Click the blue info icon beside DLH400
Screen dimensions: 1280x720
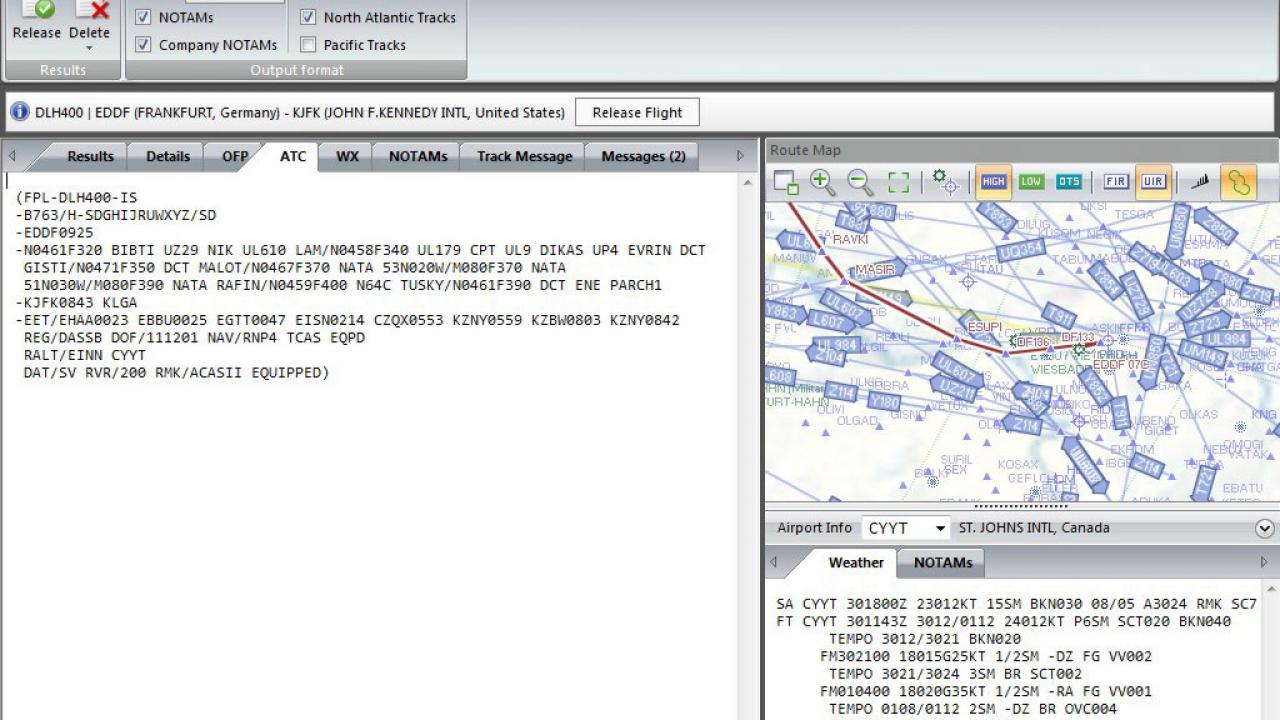pos(19,111)
